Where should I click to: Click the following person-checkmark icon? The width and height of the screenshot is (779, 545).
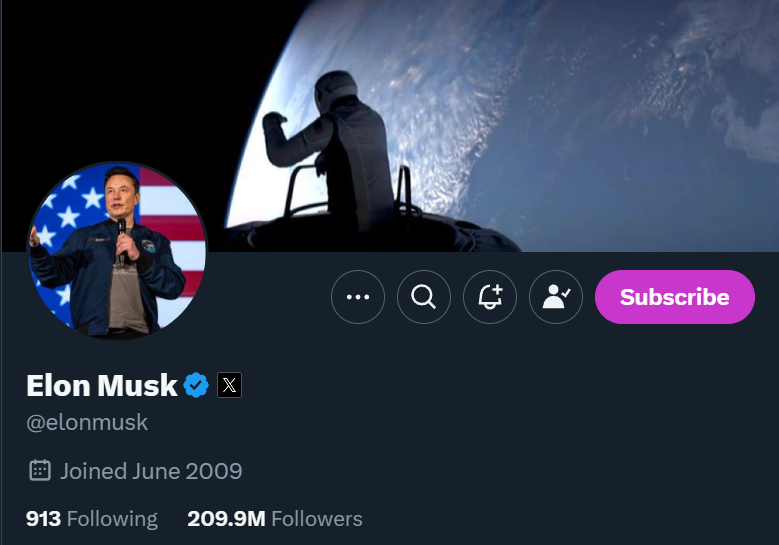point(556,297)
